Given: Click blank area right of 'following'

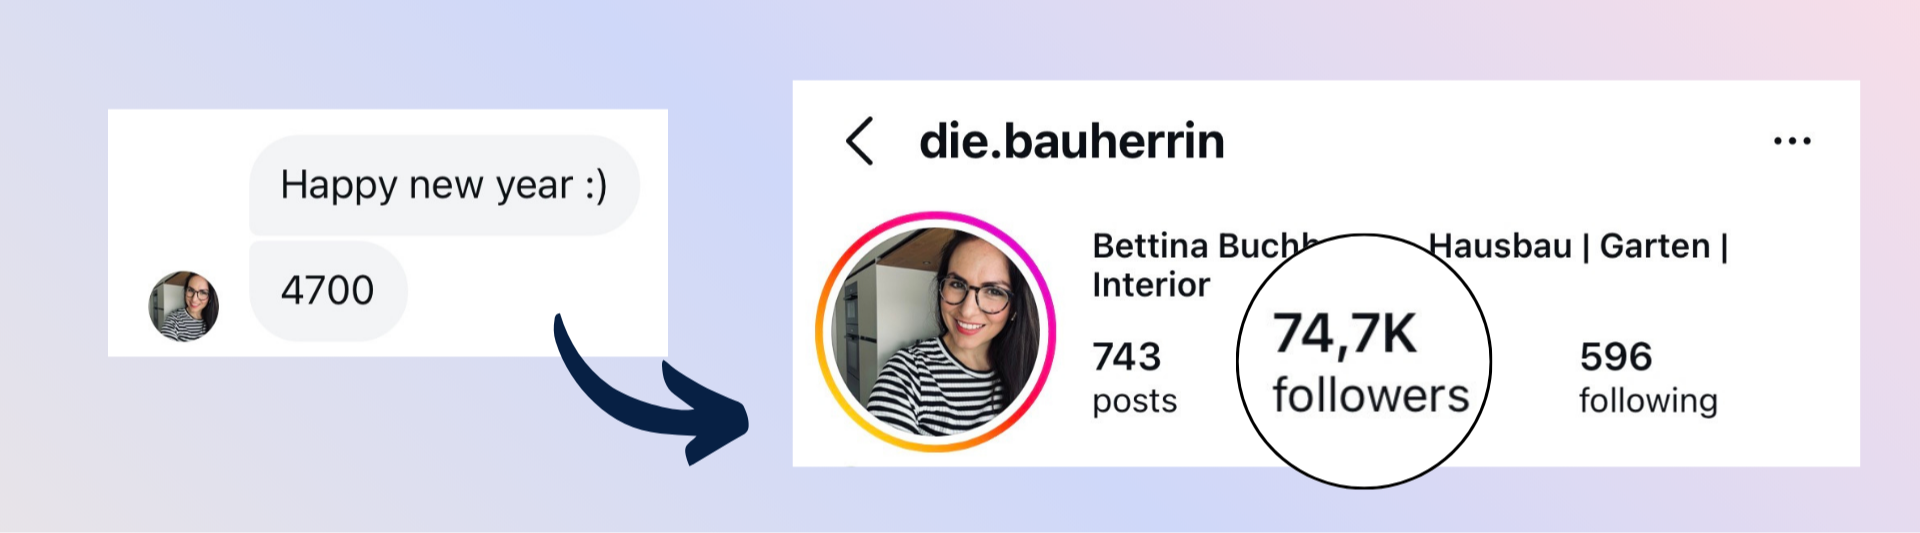Looking at the screenshot, I should (x=1789, y=400).
